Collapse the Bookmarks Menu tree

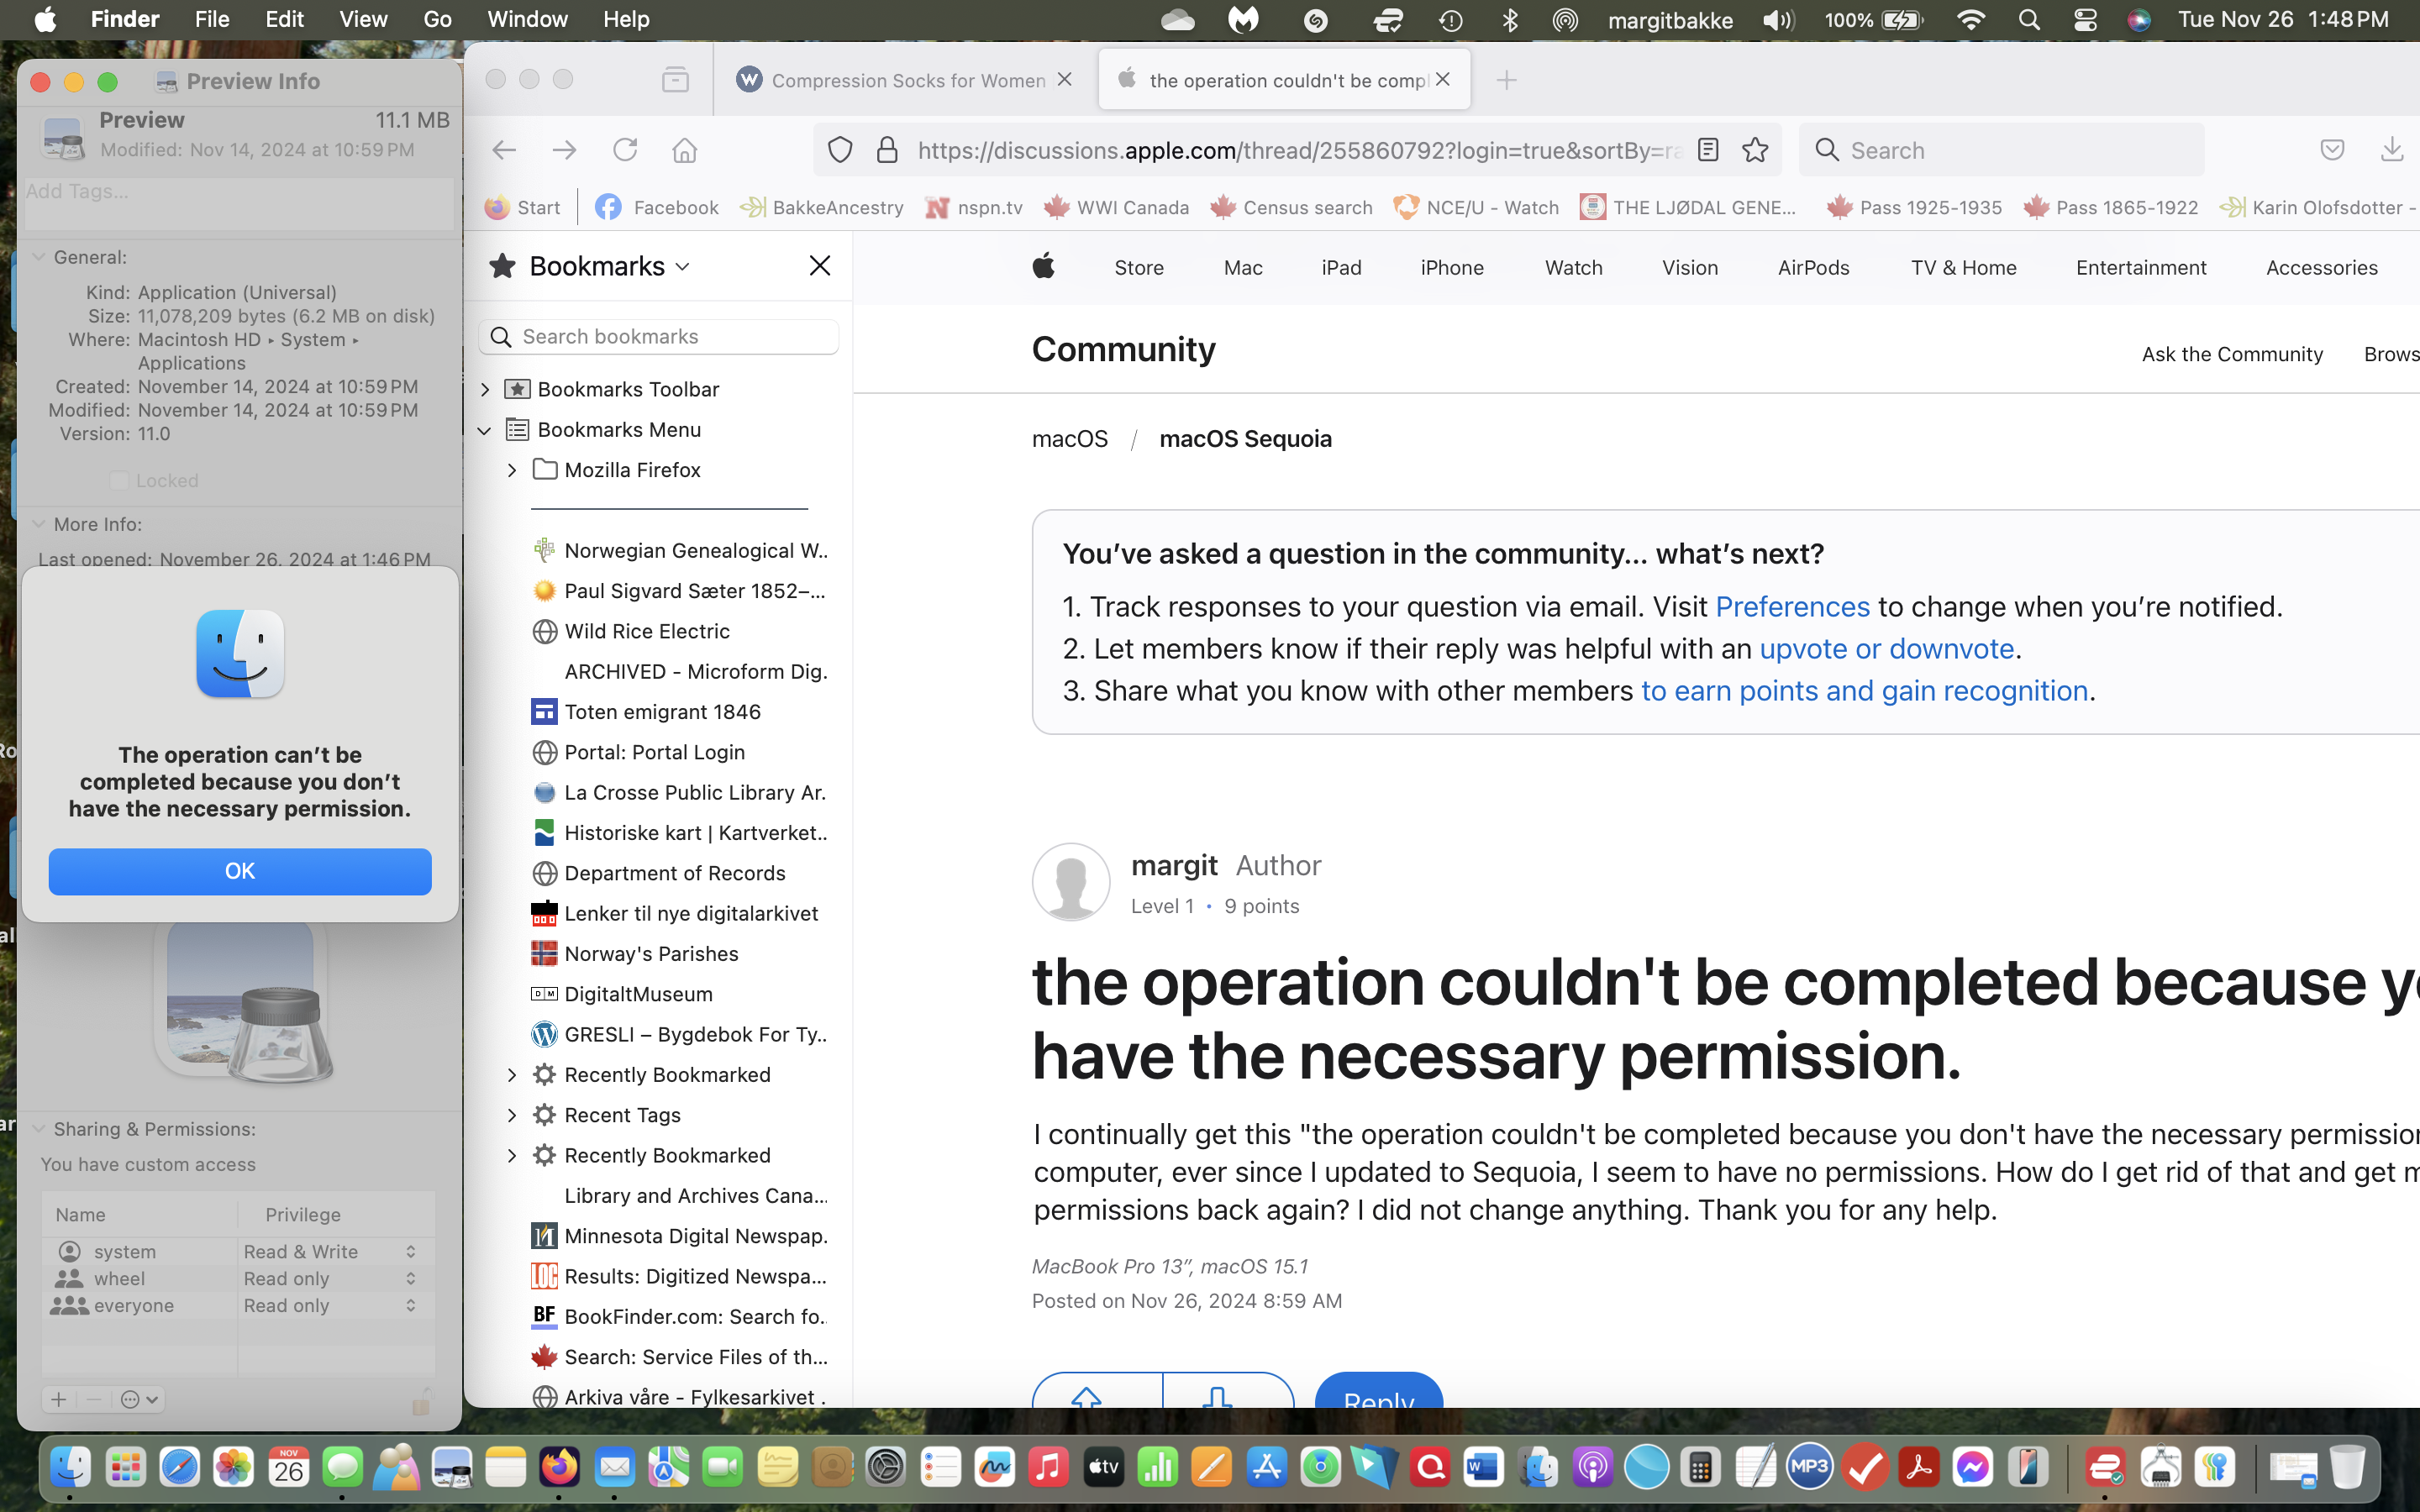pos(484,429)
